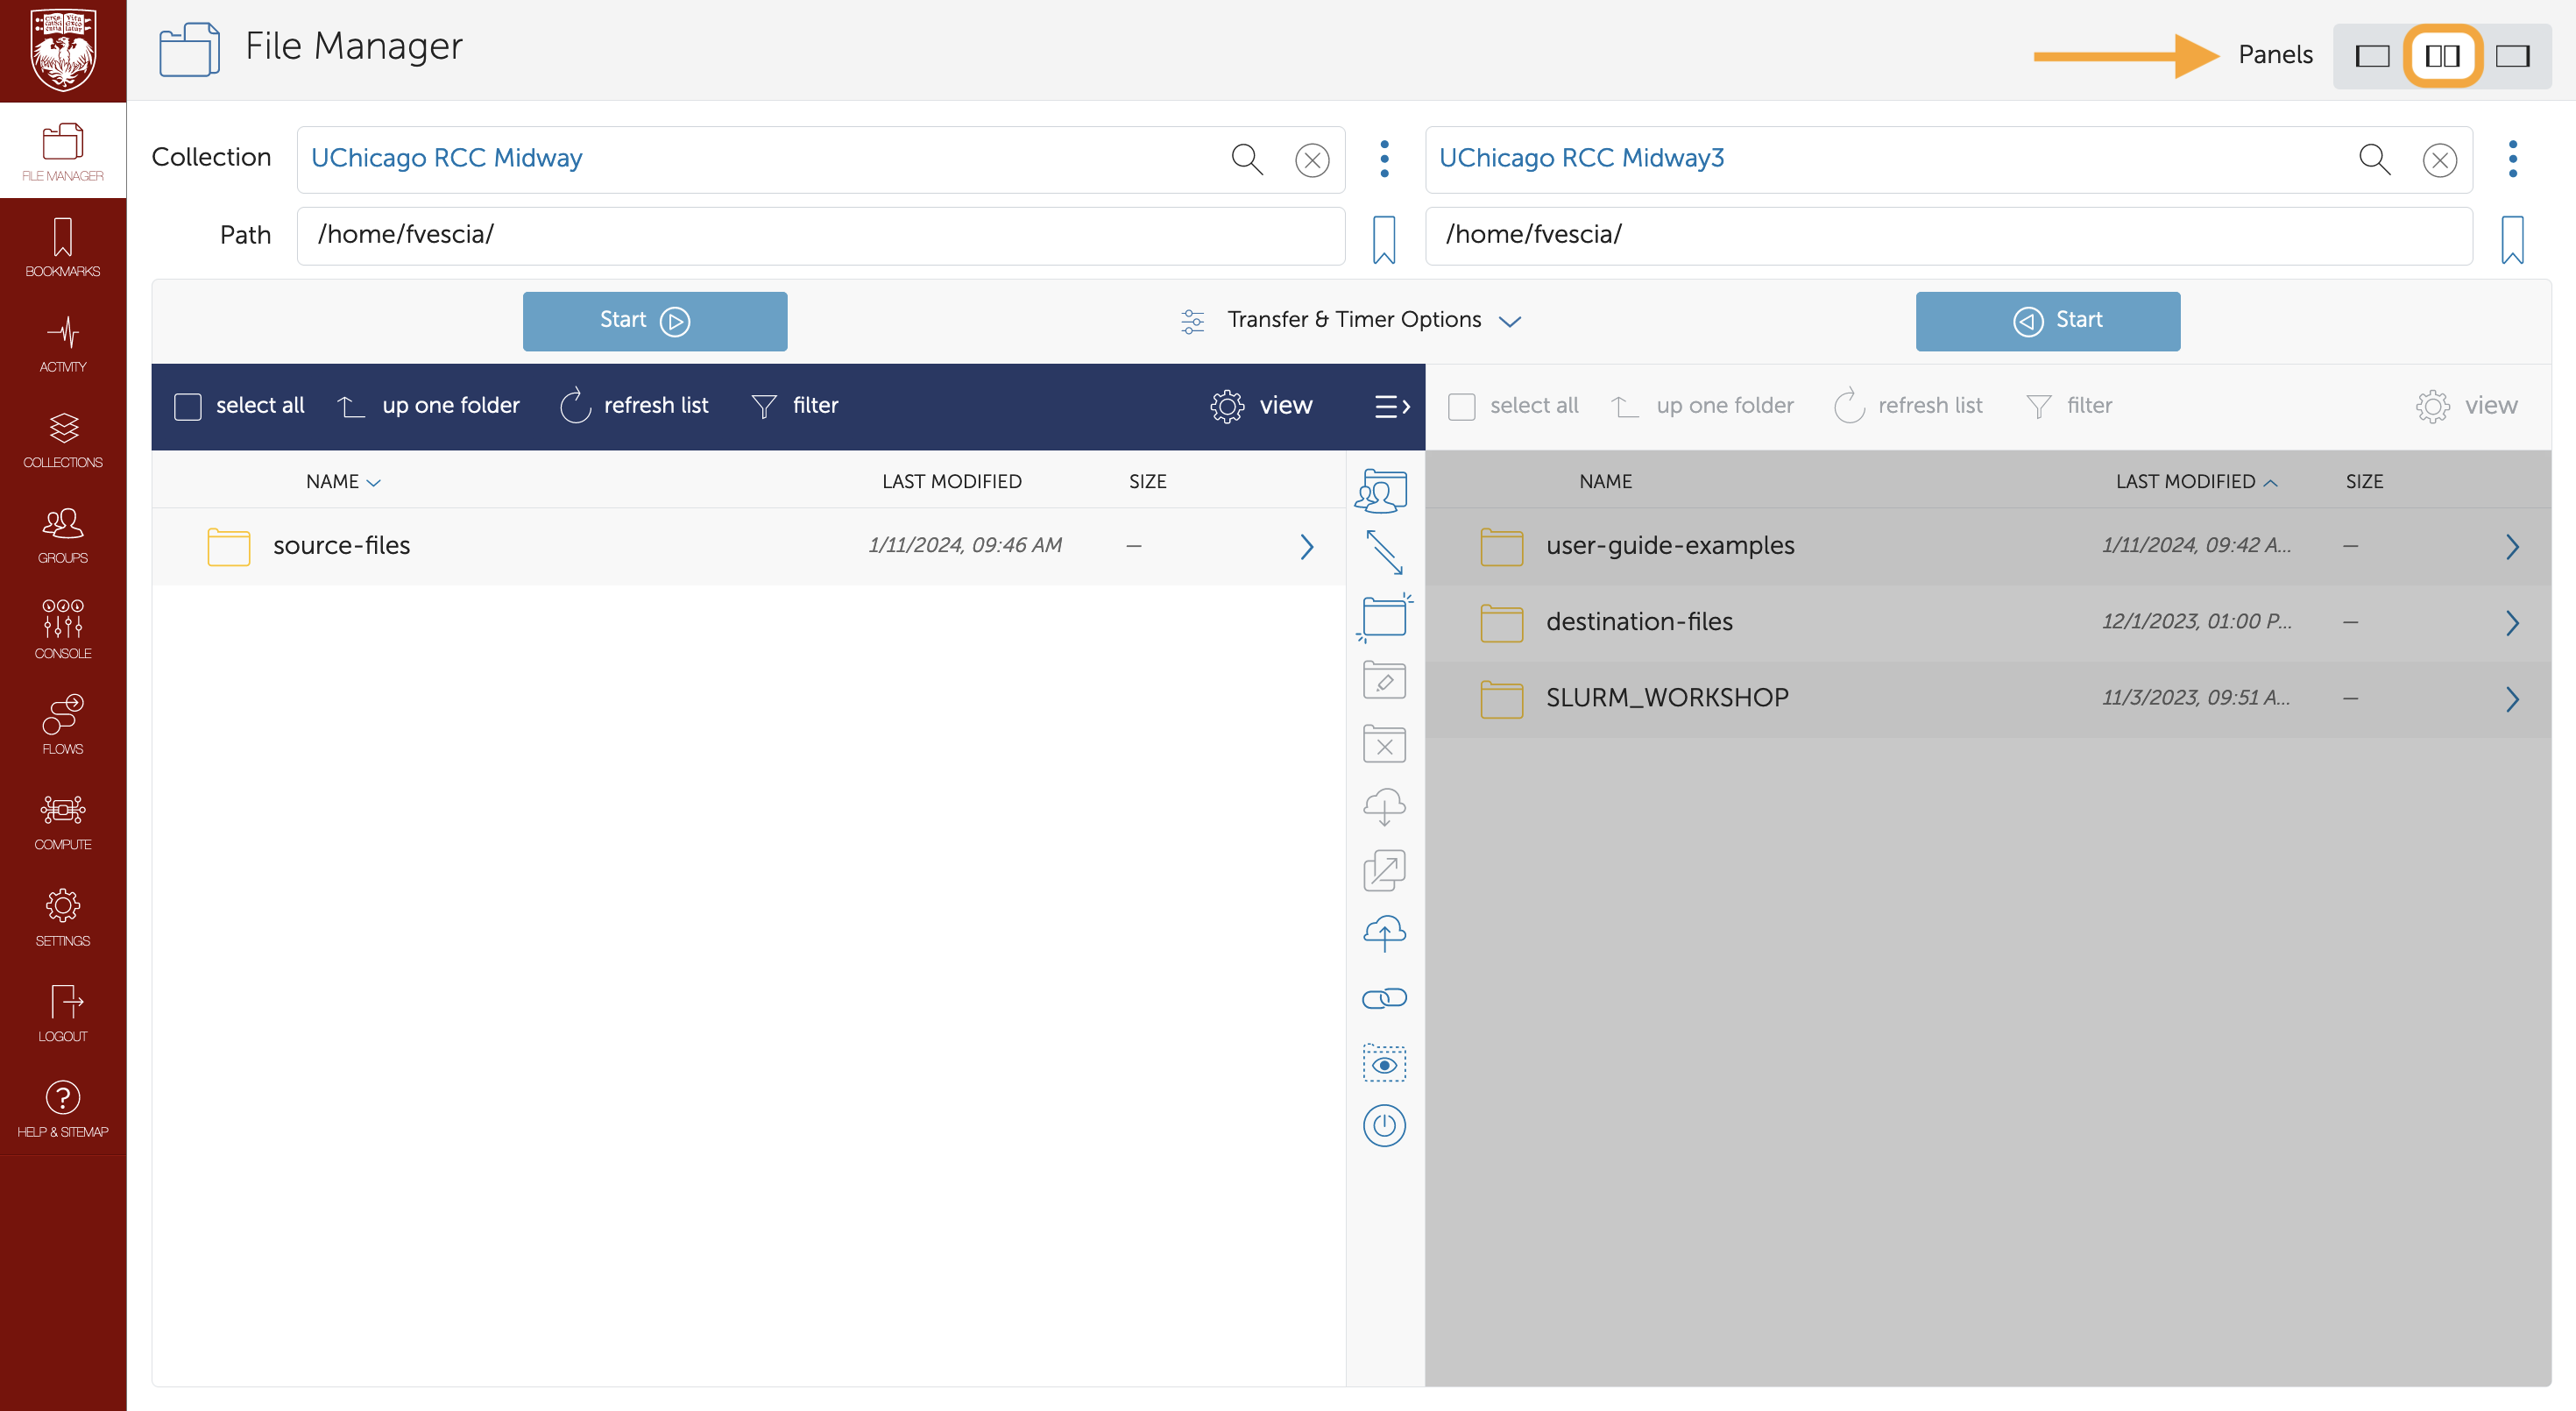Click the Activate/Deactivate power icon
Image resolution: width=2576 pixels, height=1411 pixels.
tap(1384, 1126)
